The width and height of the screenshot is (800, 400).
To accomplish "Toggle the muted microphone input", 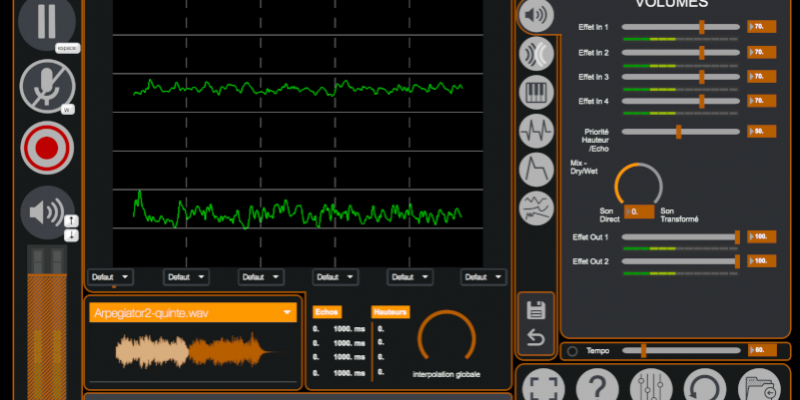I will (x=46, y=86).
